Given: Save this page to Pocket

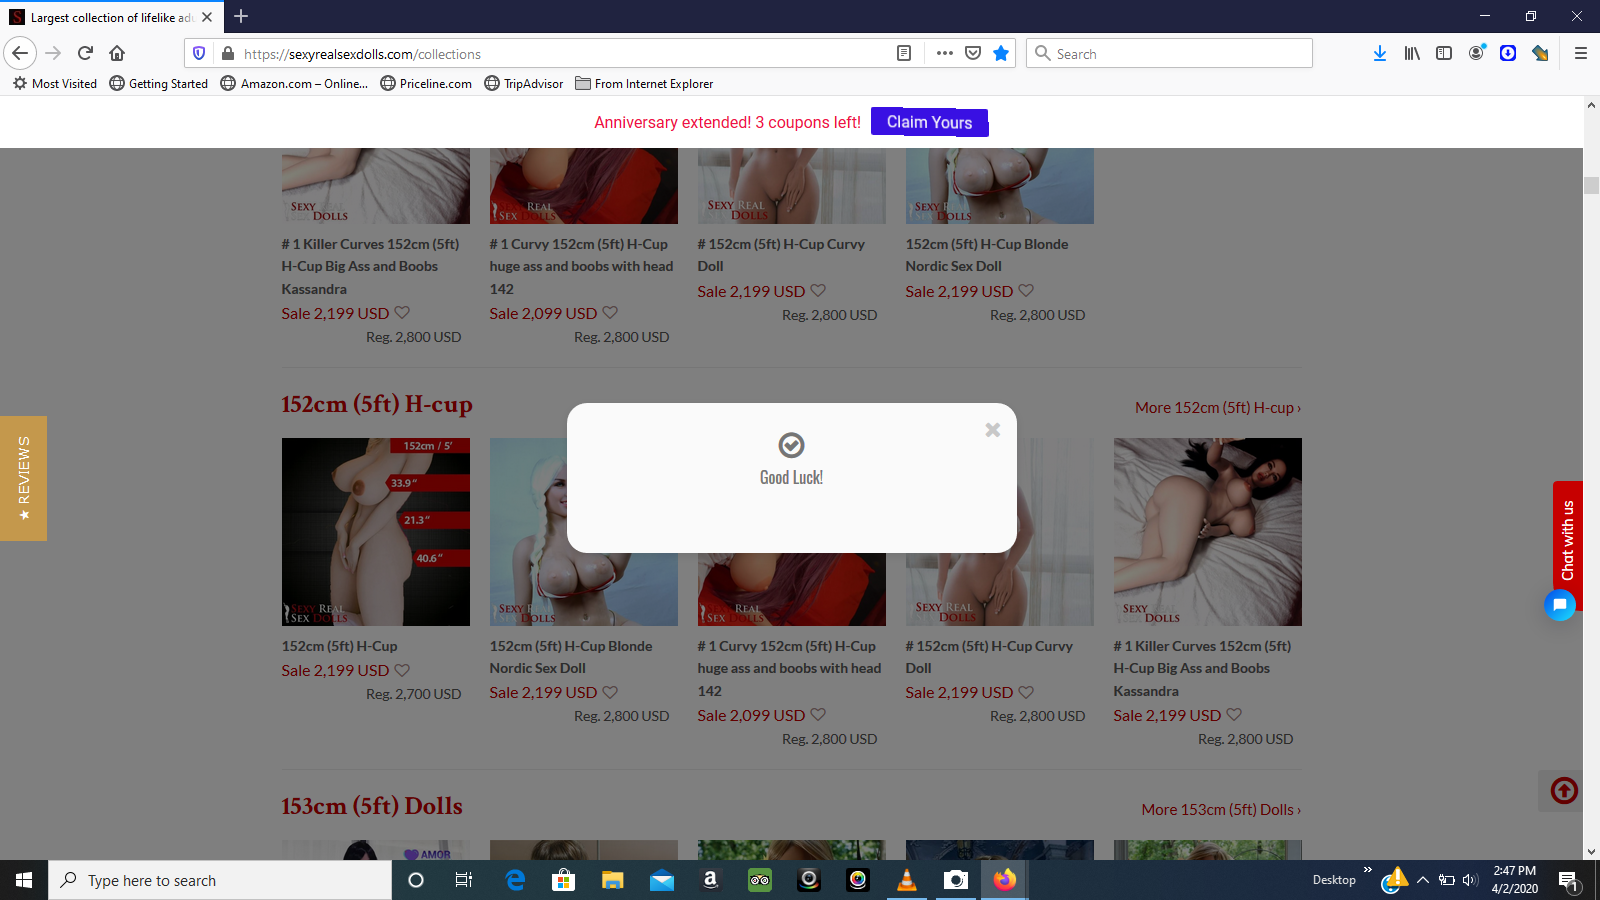Looking at the screenshot, I should click(973, 53).
